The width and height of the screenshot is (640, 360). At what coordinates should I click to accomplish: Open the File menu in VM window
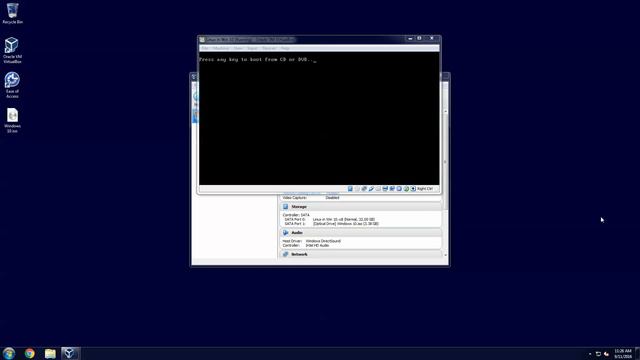(x=205, y=48)
